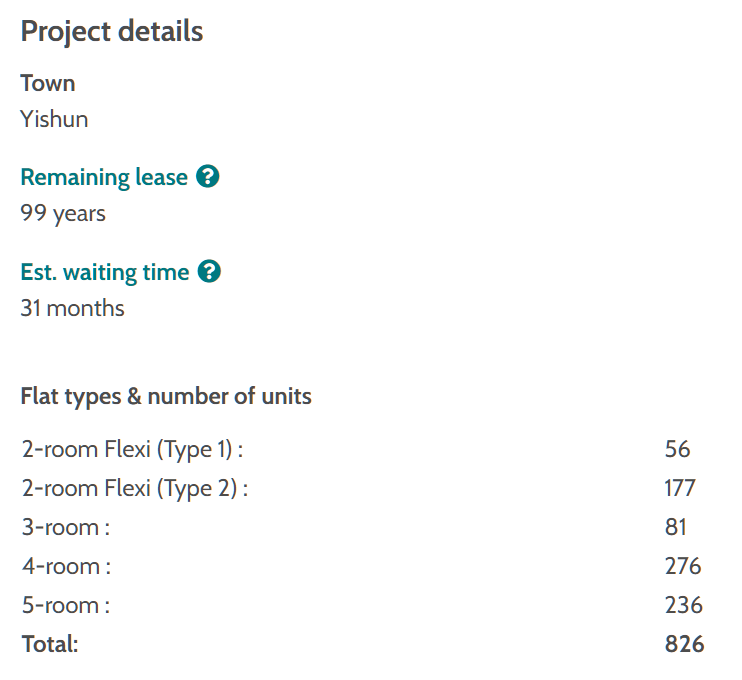Click the 56 units count
The width and height of the screenshot is (742, 680).
click(677, 450)
